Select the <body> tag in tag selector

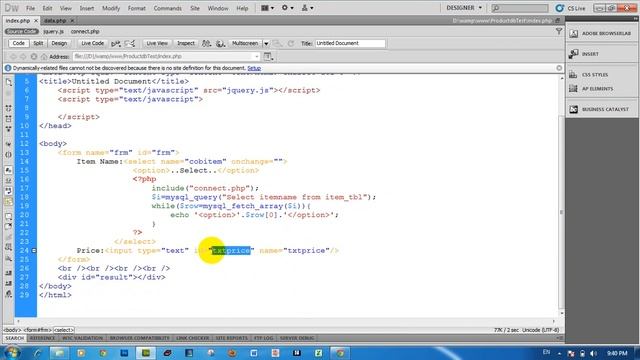[x=12, y=330]
